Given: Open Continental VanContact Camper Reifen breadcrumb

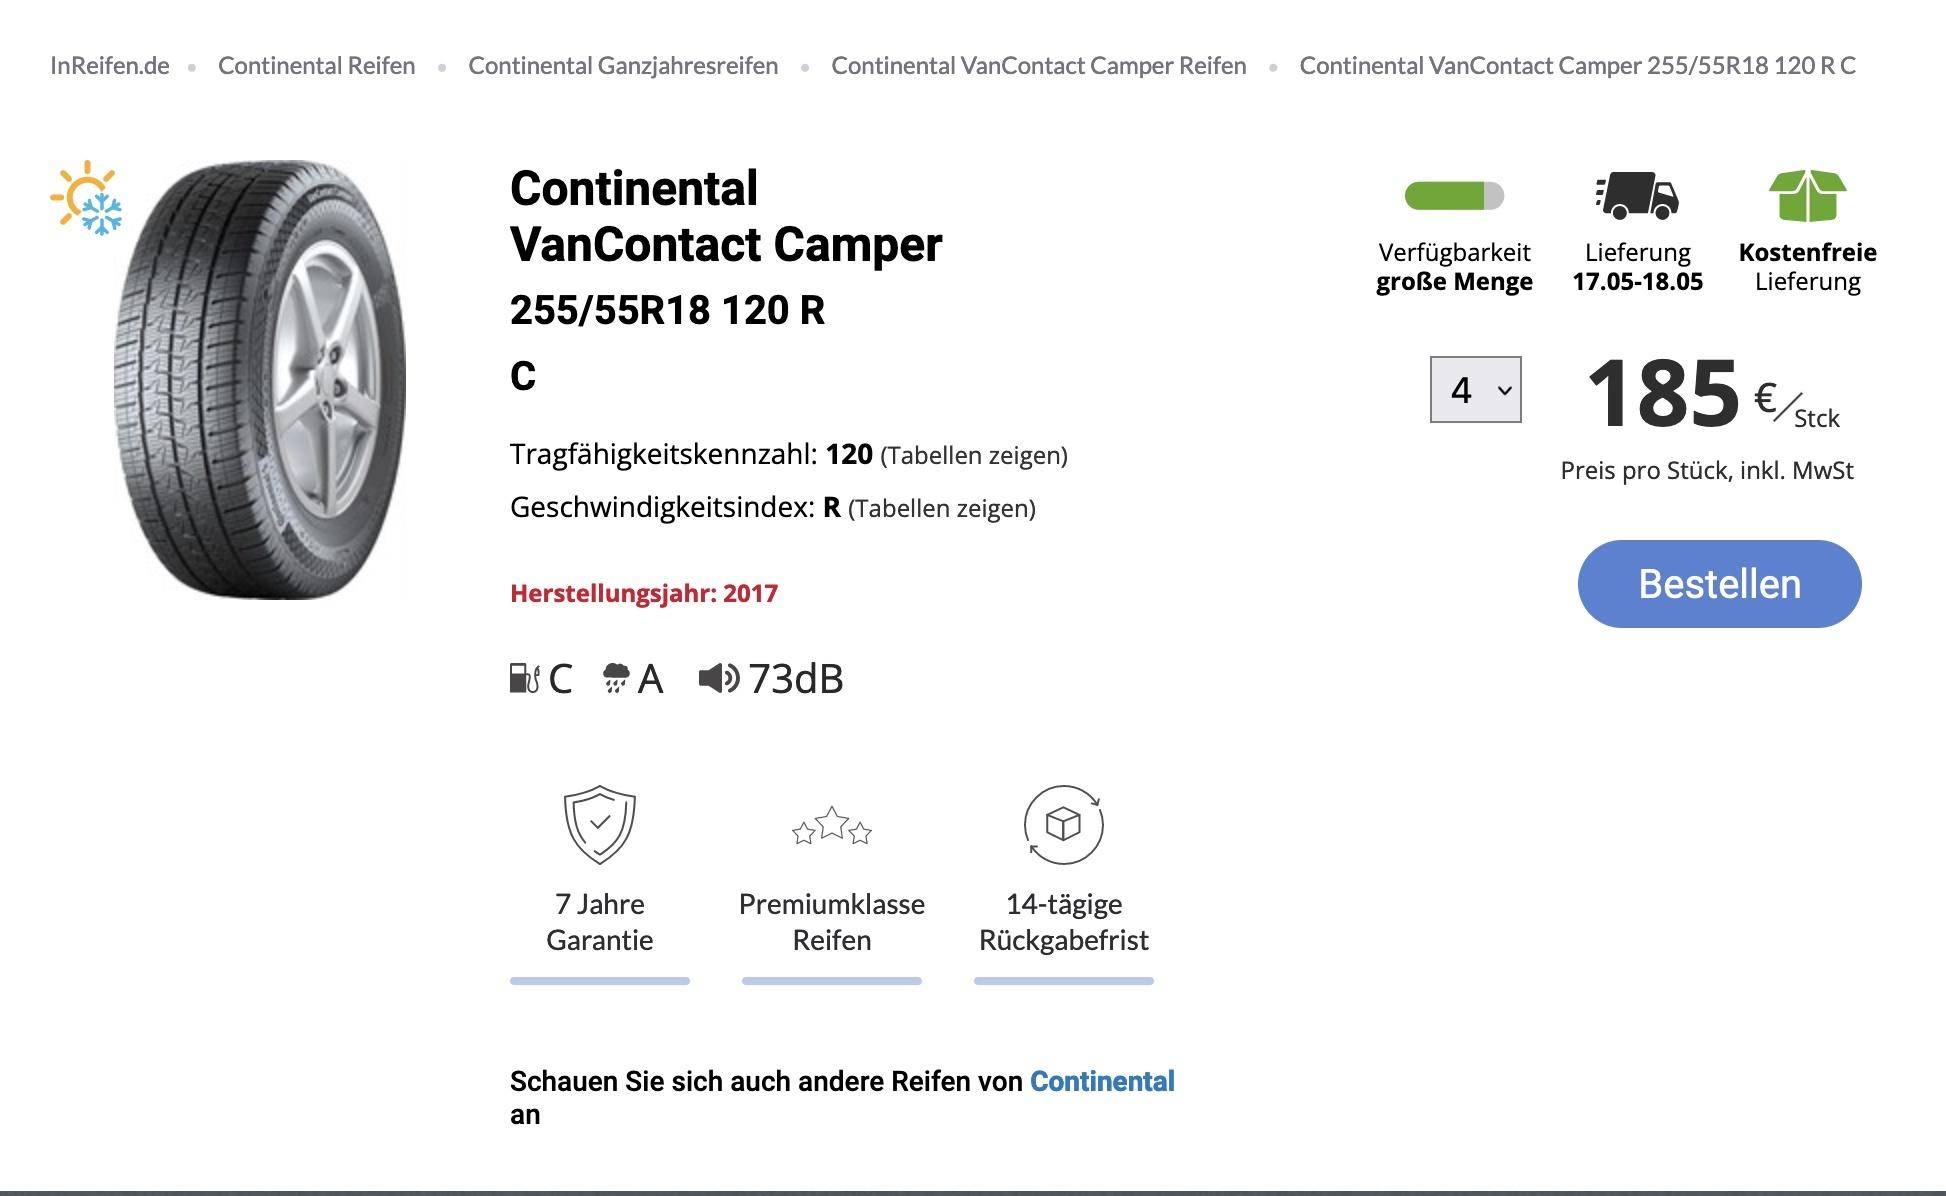Looking at the screenshot, I should point(1038,66).
